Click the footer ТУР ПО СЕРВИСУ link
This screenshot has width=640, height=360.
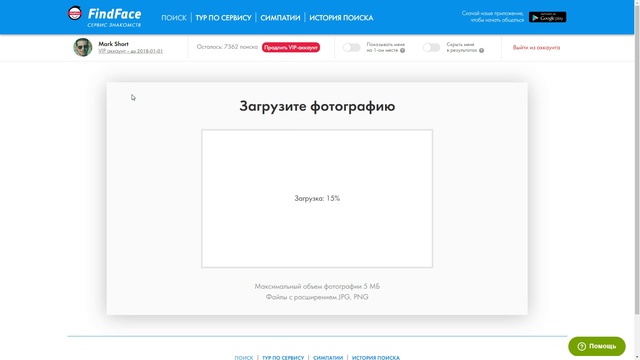click(x=283, y=358)
